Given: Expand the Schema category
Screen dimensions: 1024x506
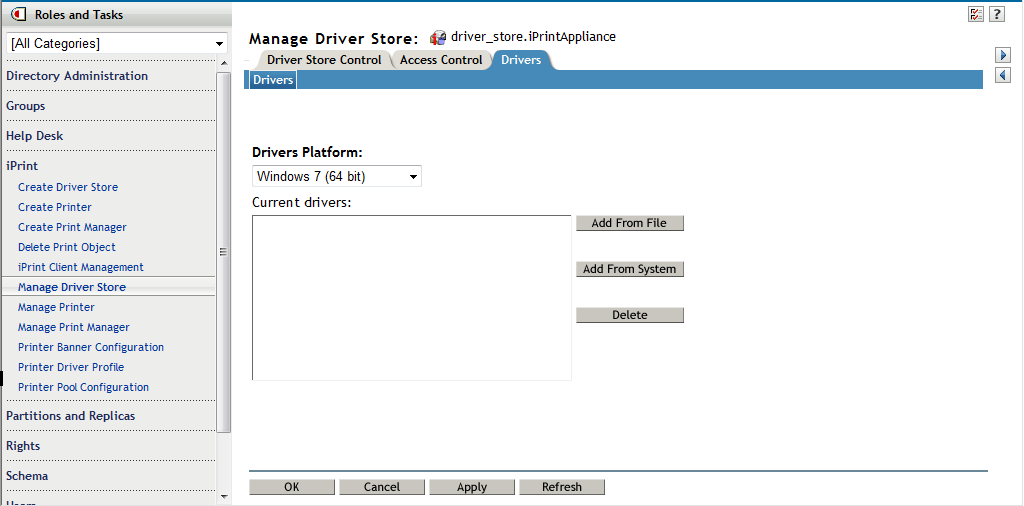Looking at the screenshot, I should [27, 476].
